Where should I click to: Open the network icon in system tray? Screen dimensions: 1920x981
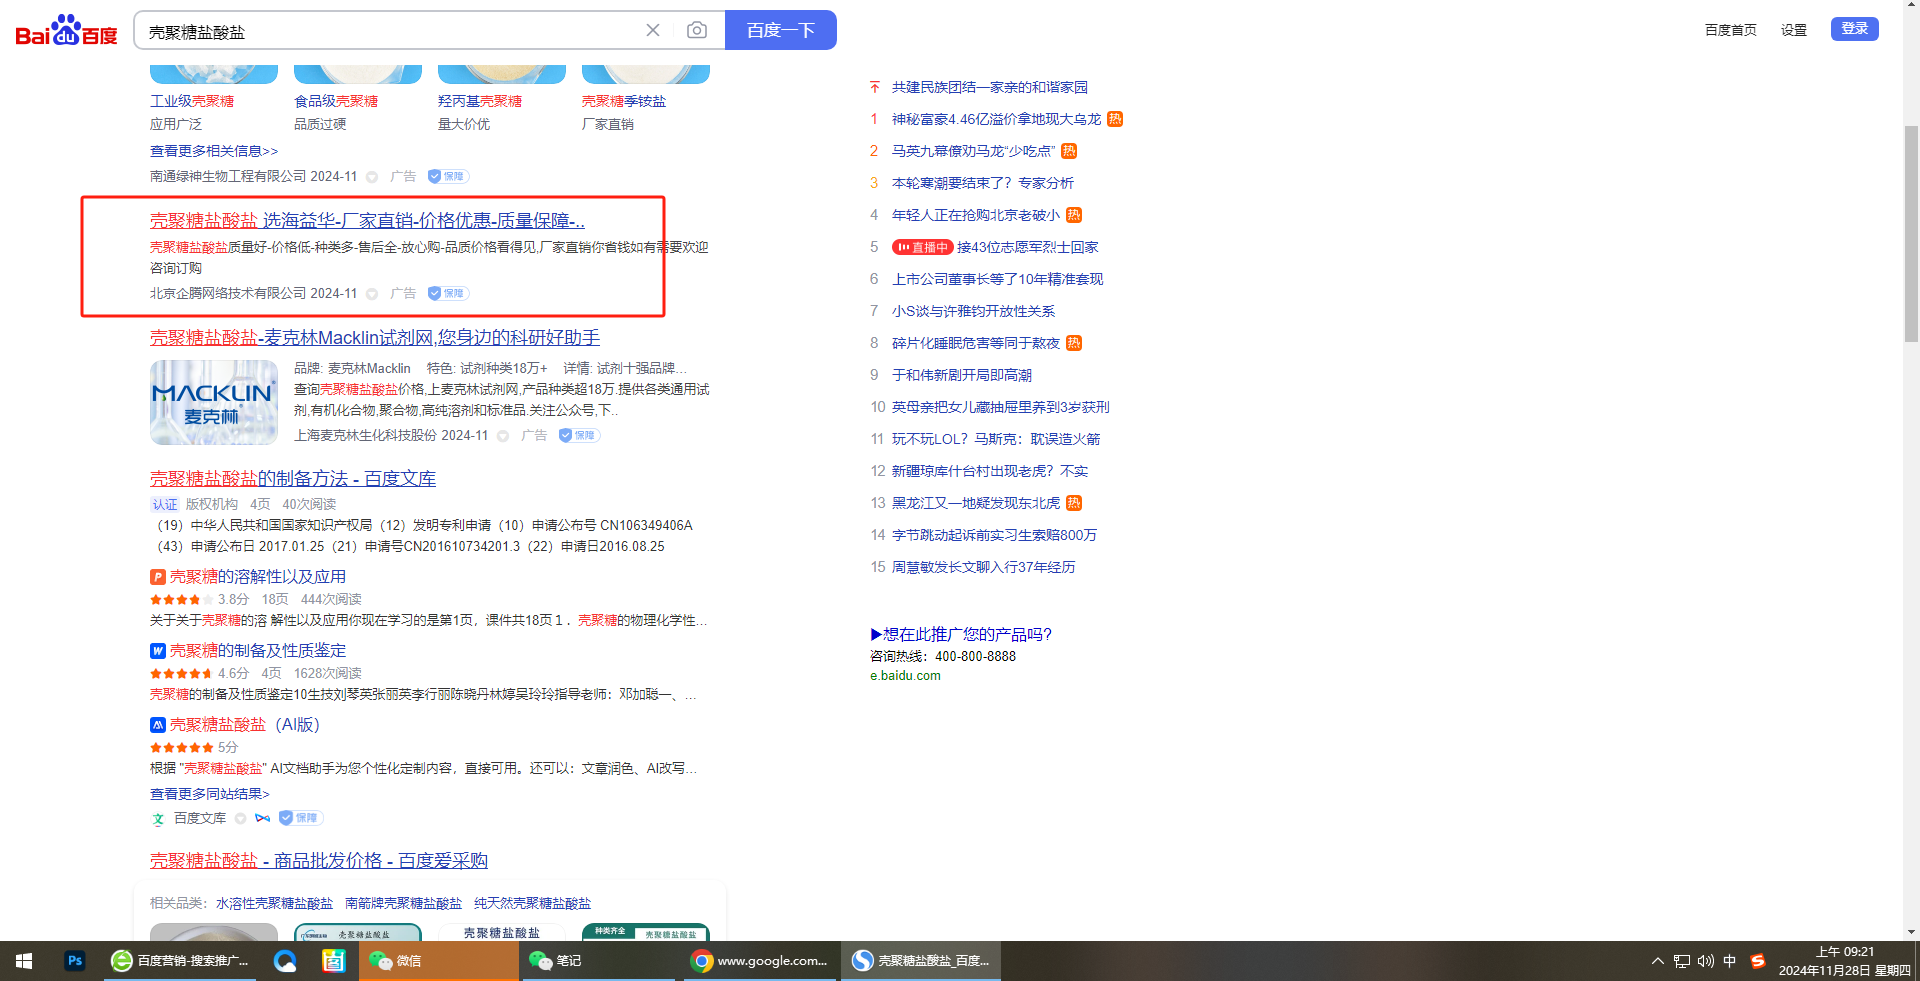point(1682,961)
